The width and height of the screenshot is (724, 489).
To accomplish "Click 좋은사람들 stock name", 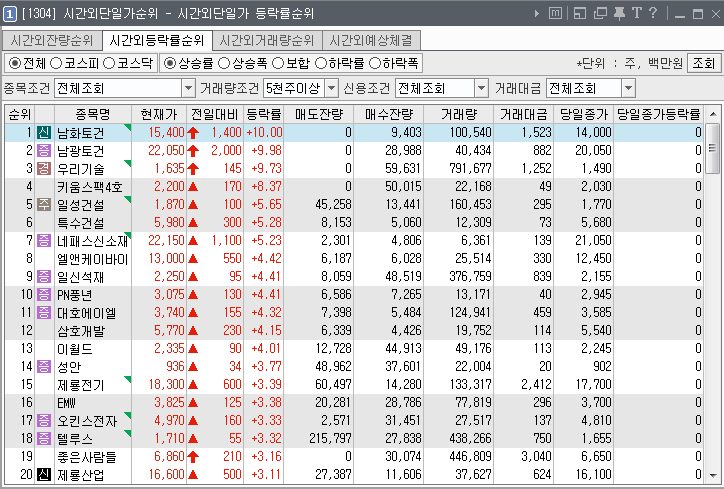I will [x=87, y=457].
